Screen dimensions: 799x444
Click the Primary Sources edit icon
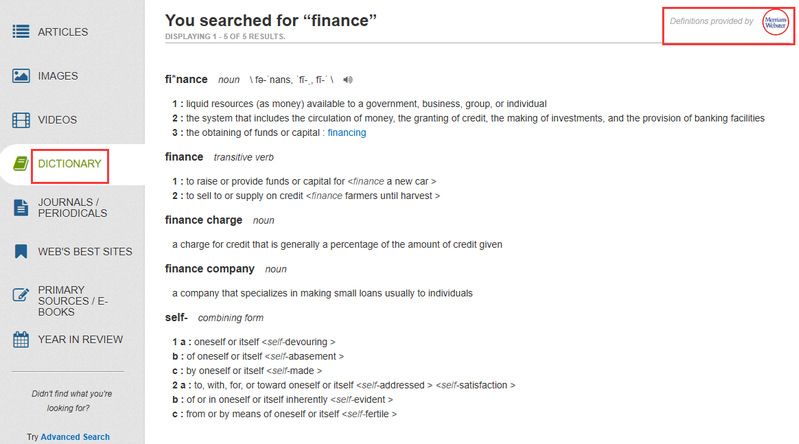[21, 295]
